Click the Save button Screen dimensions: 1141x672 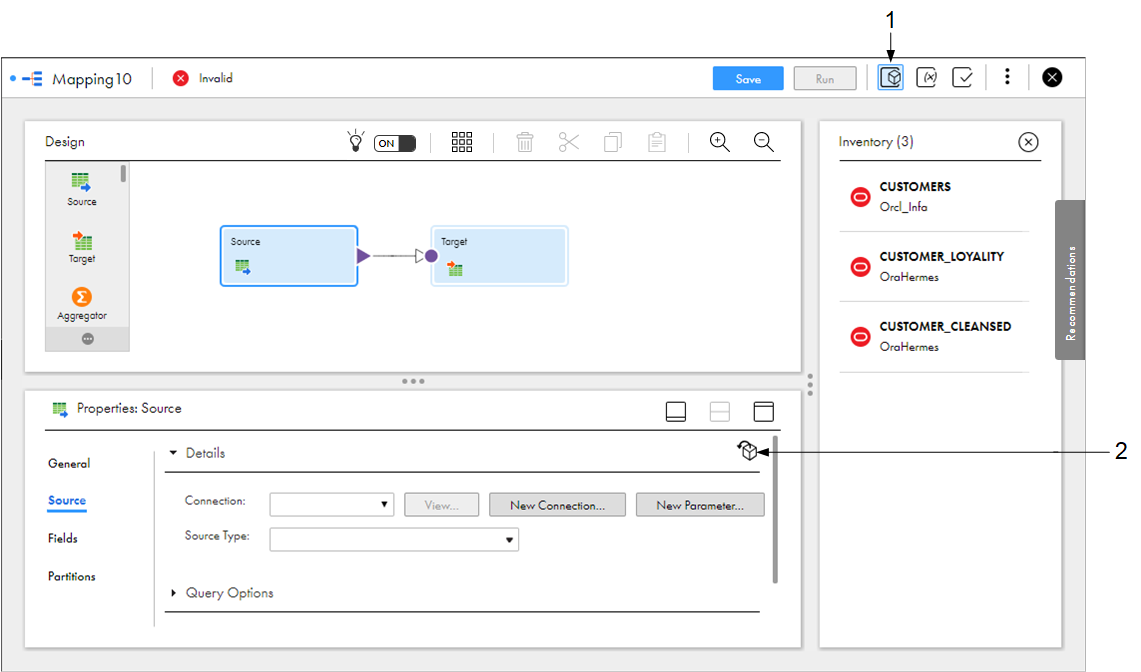point(748,79)
